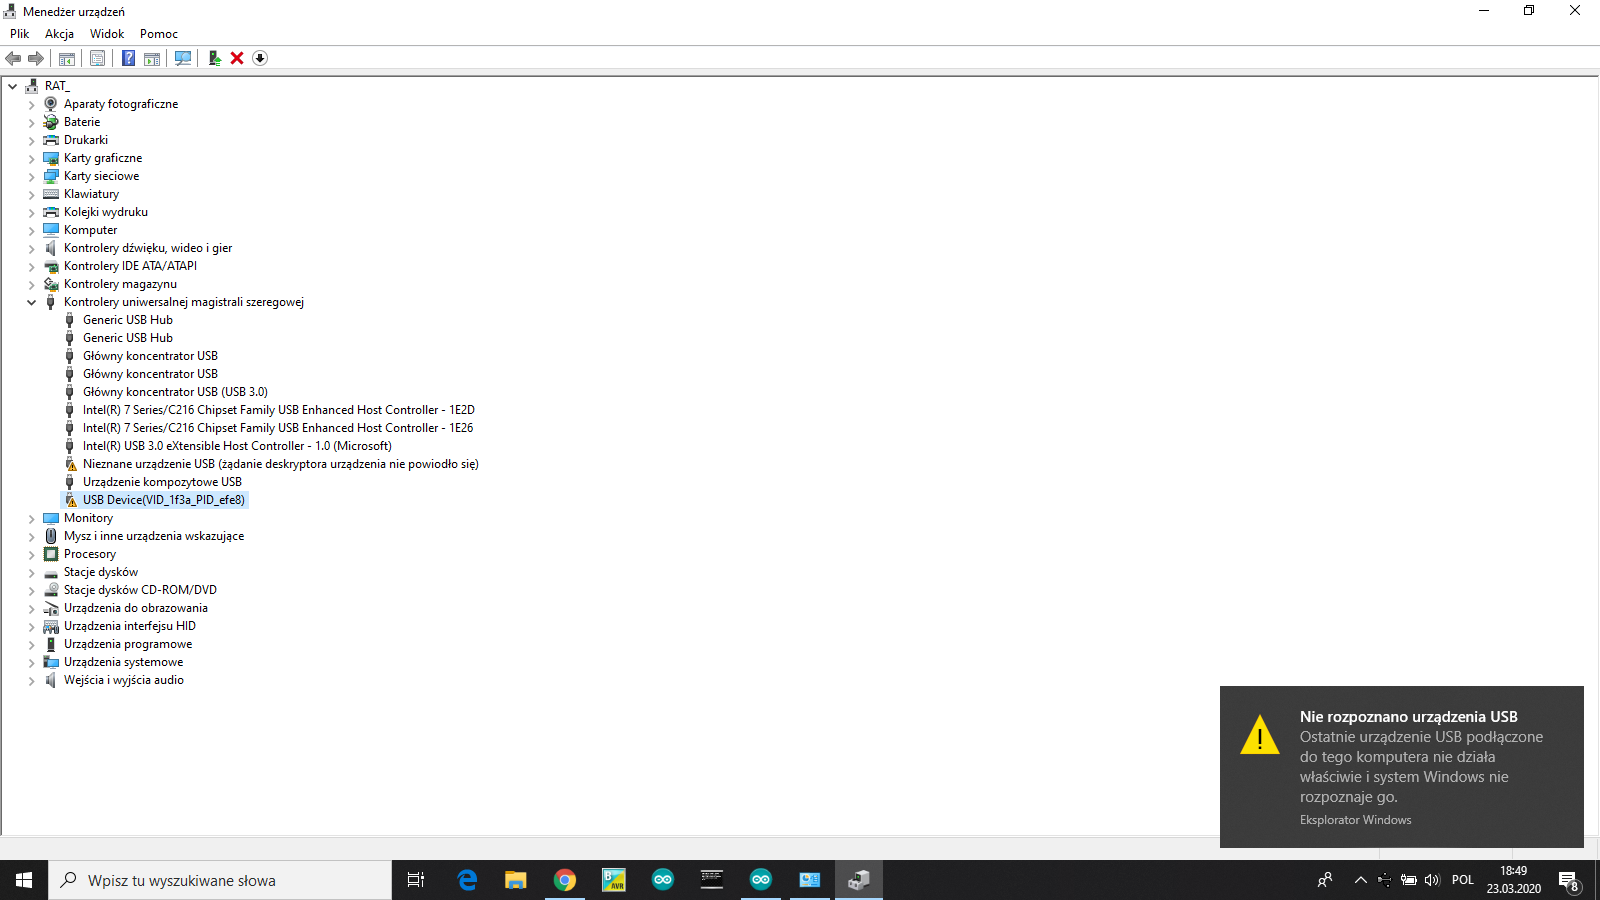The width and height of the screenshot is (1600, 900).
Task: Click the Disable device down-arrow icon
Action: [x=260, y=58]
